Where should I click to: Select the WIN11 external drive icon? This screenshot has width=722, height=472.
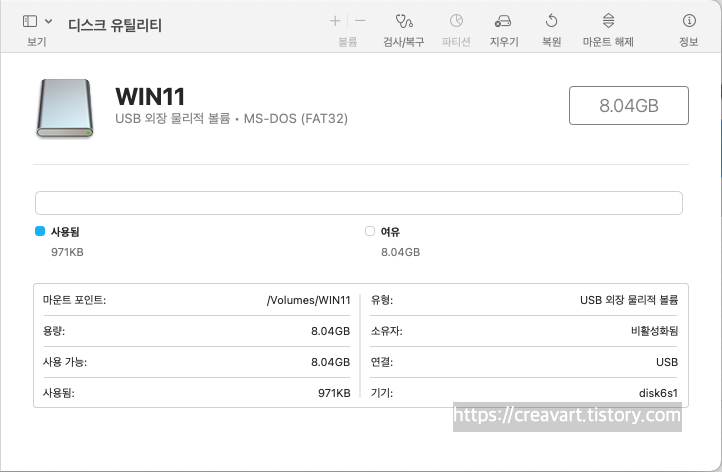(x=65, y=108)
